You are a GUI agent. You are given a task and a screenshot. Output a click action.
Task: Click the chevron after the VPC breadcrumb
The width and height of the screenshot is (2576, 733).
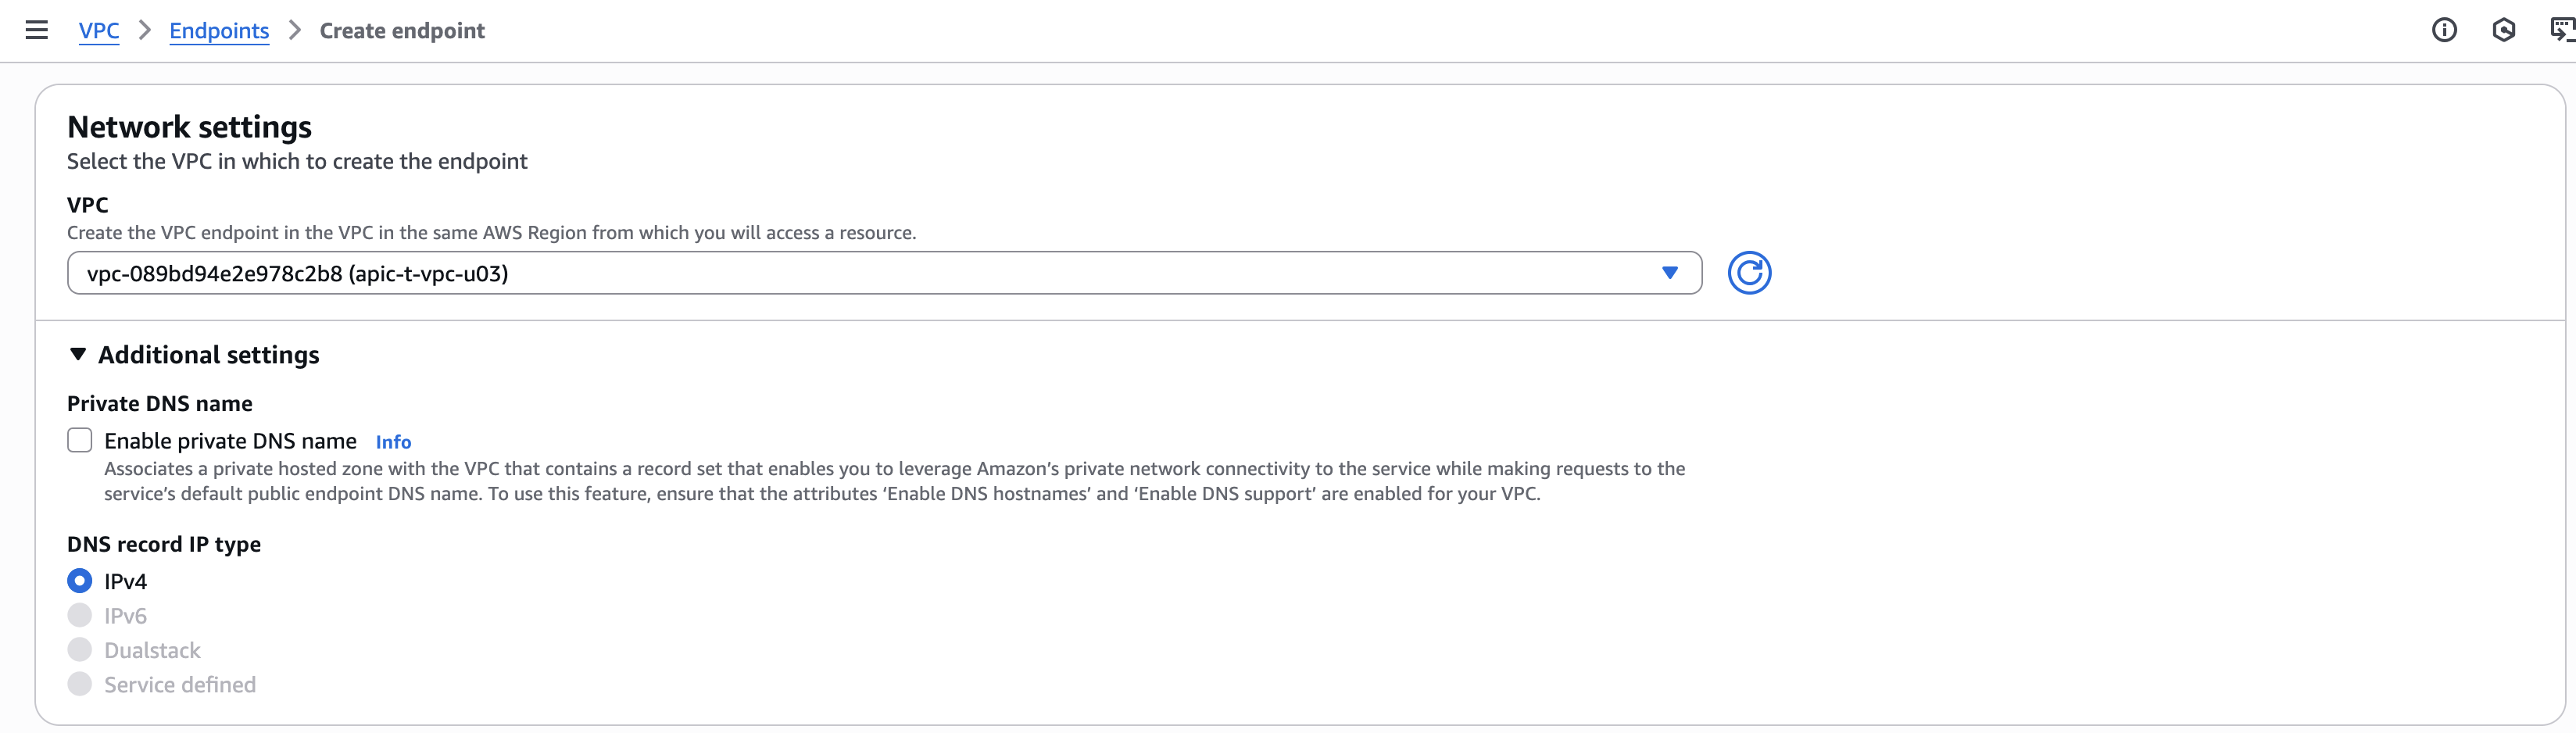[145, 30]
